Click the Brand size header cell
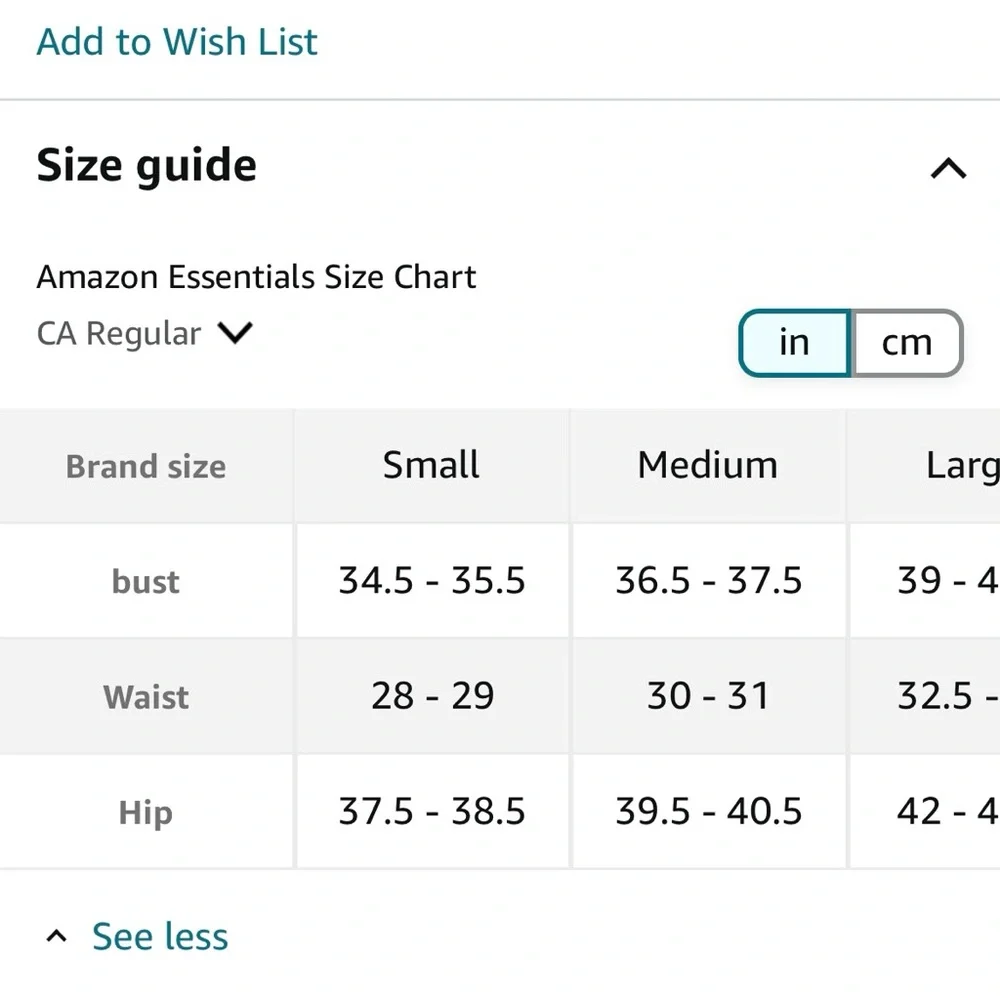This screenshot has width=1000, height=1000. pyautogui.click(x=146, y=466)
